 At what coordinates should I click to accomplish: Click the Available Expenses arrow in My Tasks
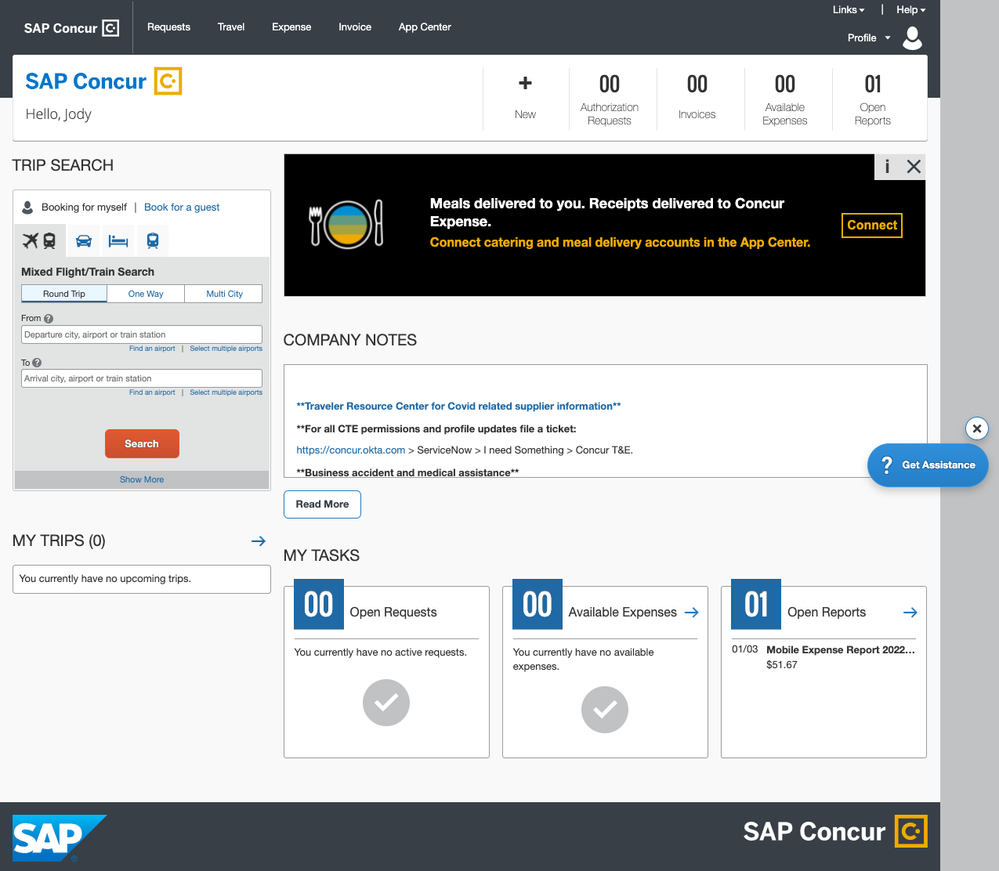(691, 612)
